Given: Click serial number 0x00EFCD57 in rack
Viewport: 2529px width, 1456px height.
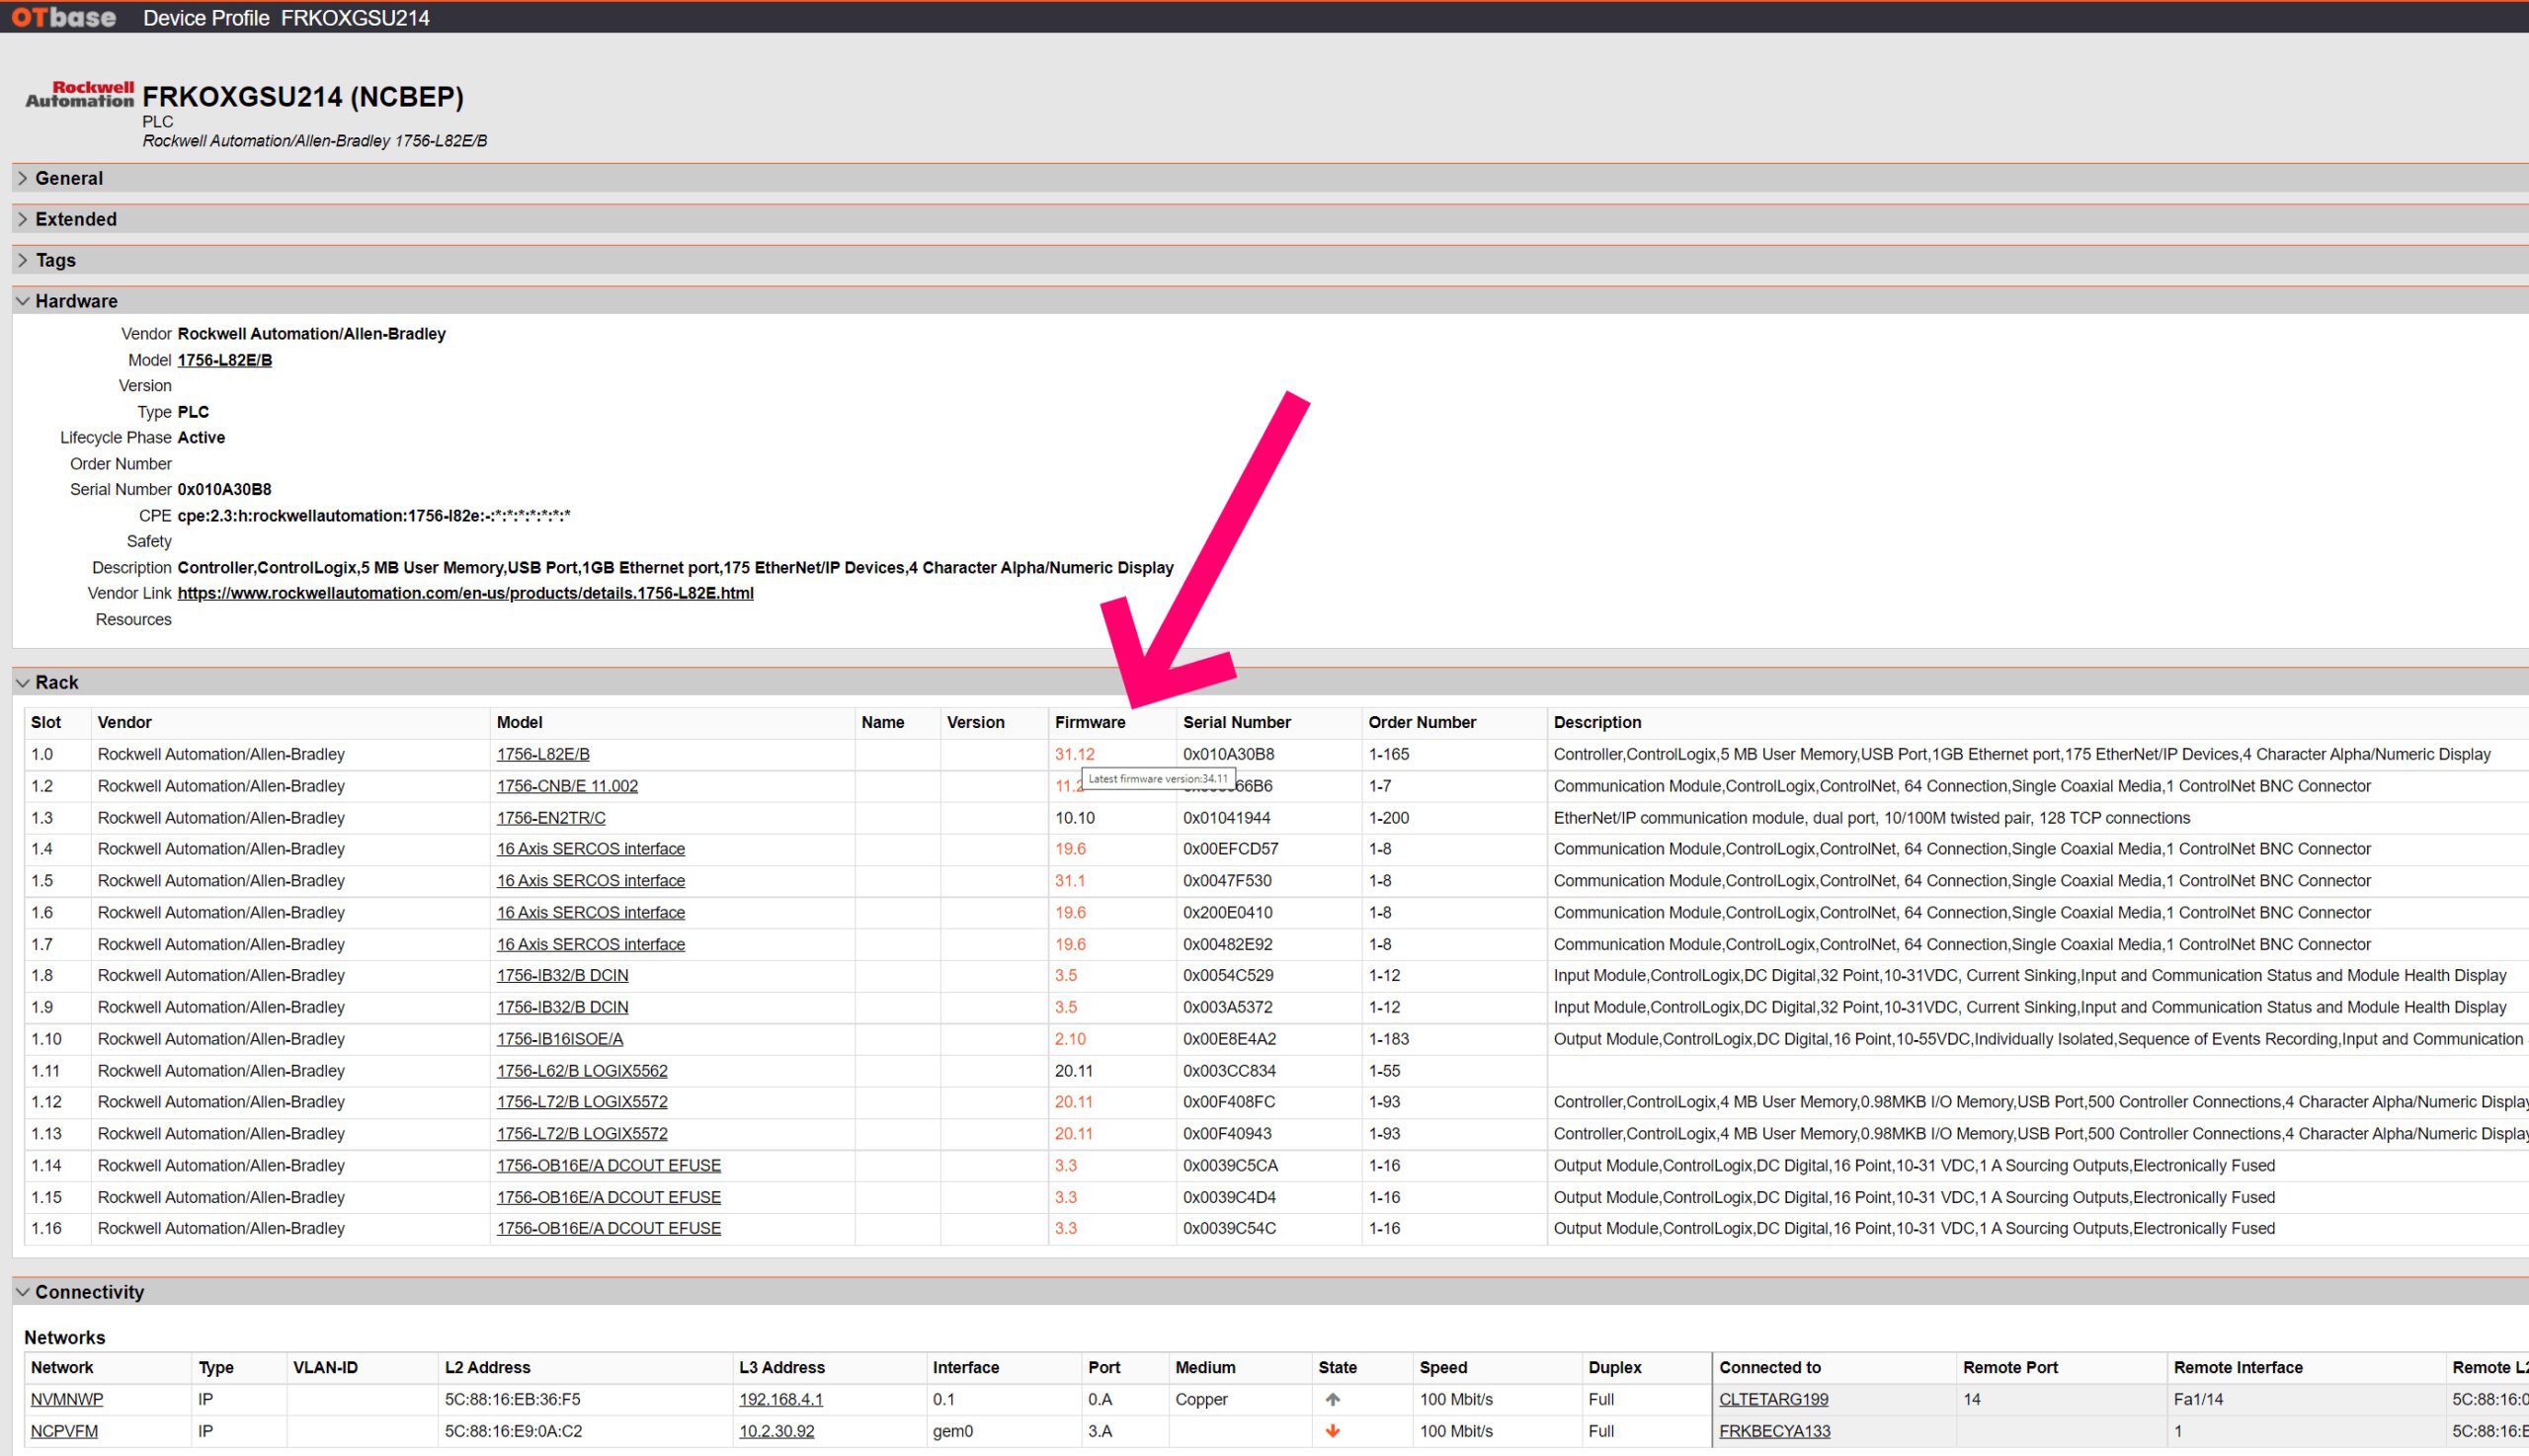Looking at the screenshot, I should 1231,849.
